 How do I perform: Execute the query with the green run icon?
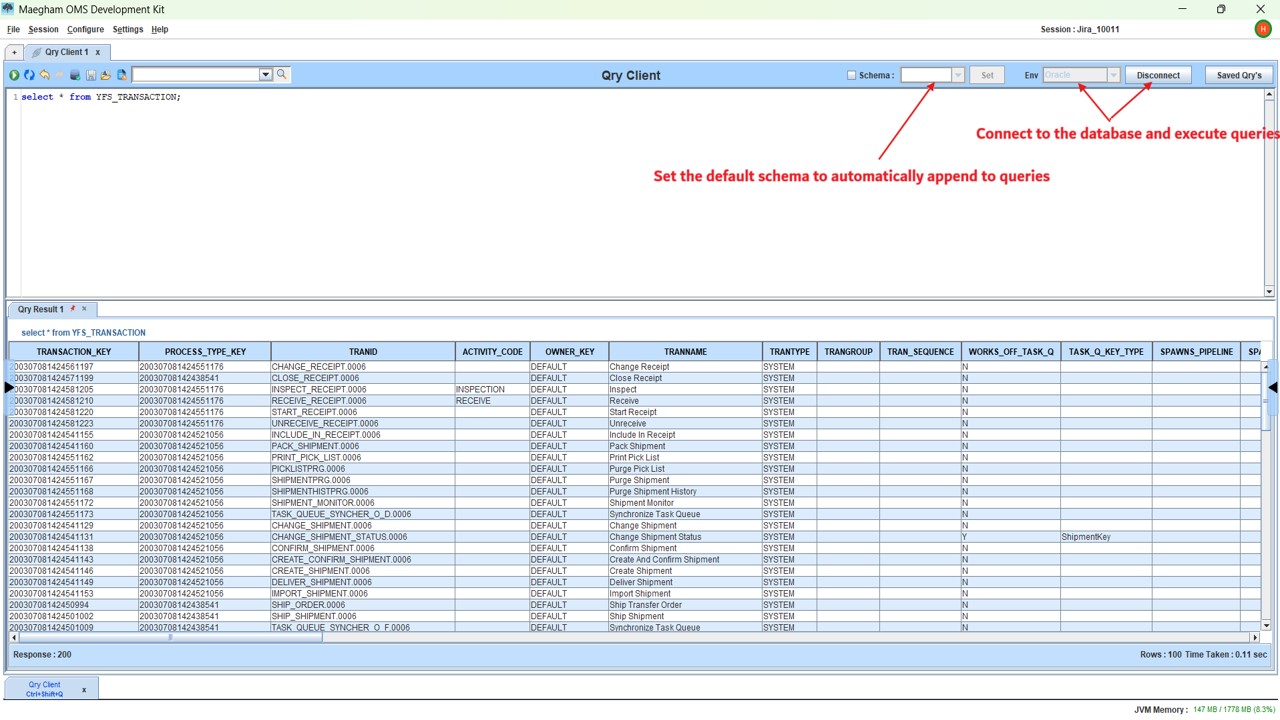coord(13,75)
